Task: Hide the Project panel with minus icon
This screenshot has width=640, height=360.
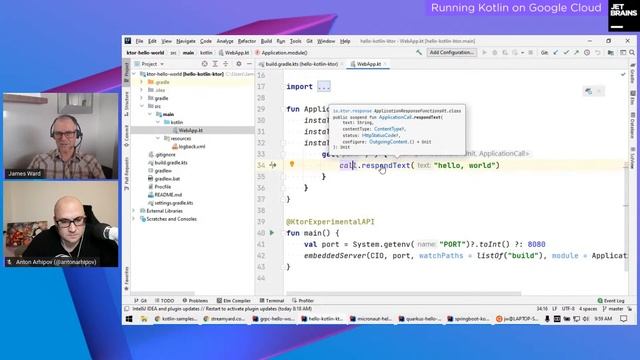Action: (249, 64)
